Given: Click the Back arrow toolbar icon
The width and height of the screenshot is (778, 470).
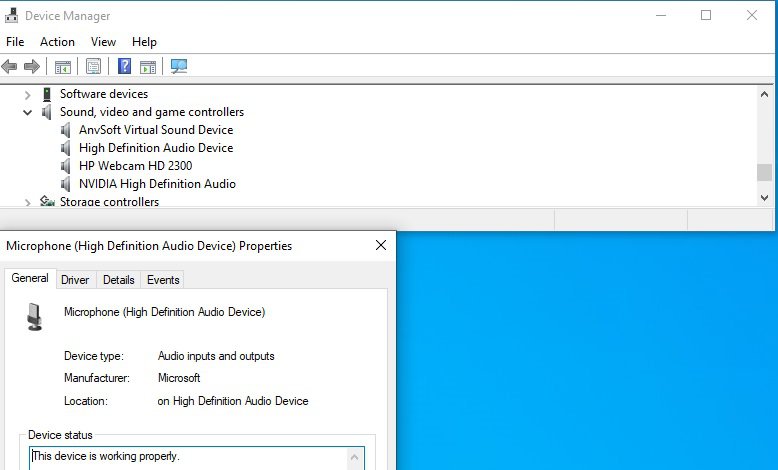Looking at the screenshot, I should coord(10,67).
